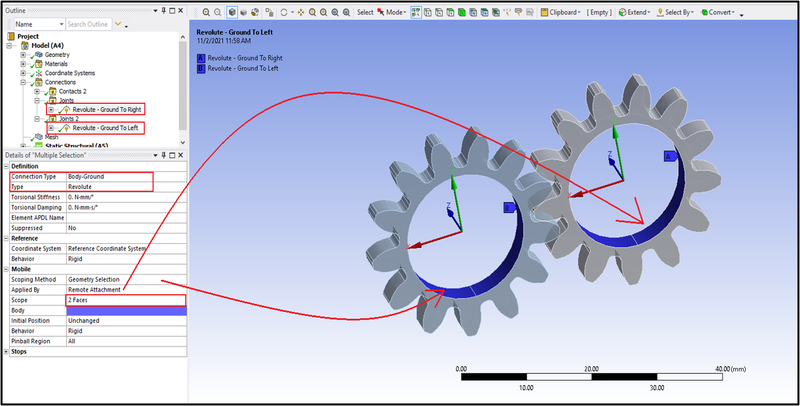Open the Select By dropdown menu
Image resolution: width=800 pixels, height=406 pixels.
(692, 12)
